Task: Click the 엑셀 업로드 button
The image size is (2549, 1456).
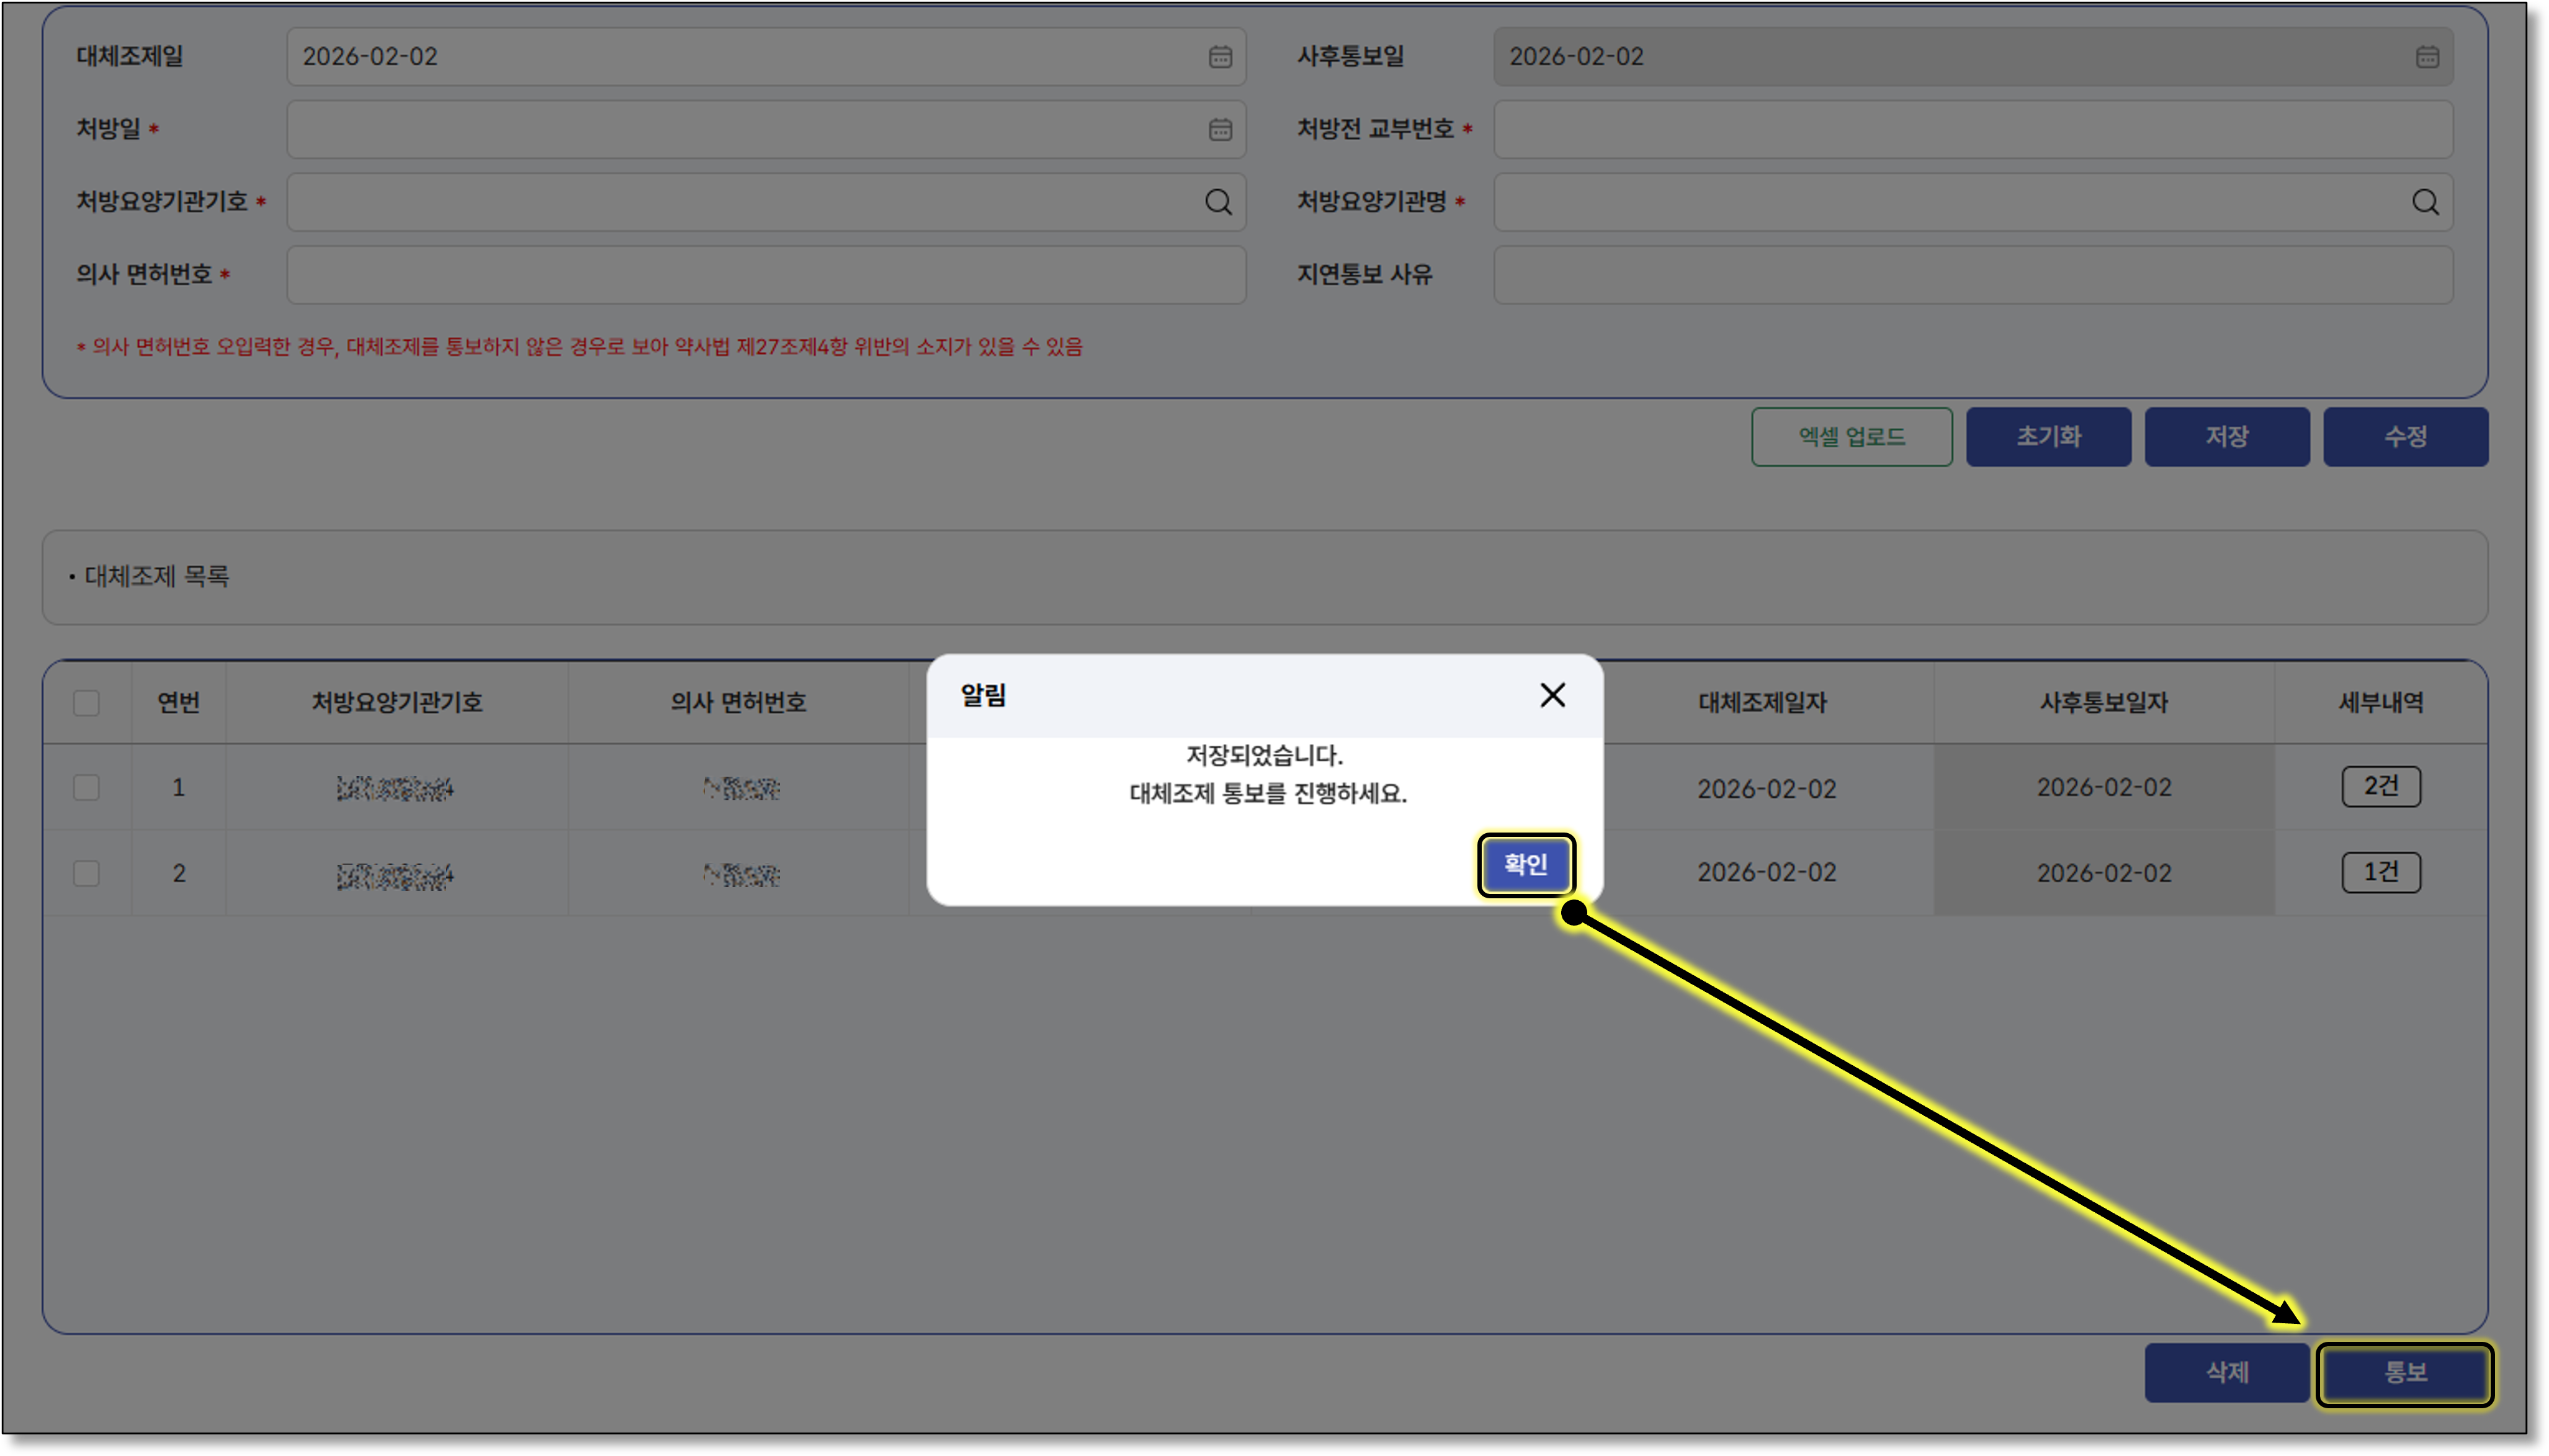Action: click(1851, 437)
